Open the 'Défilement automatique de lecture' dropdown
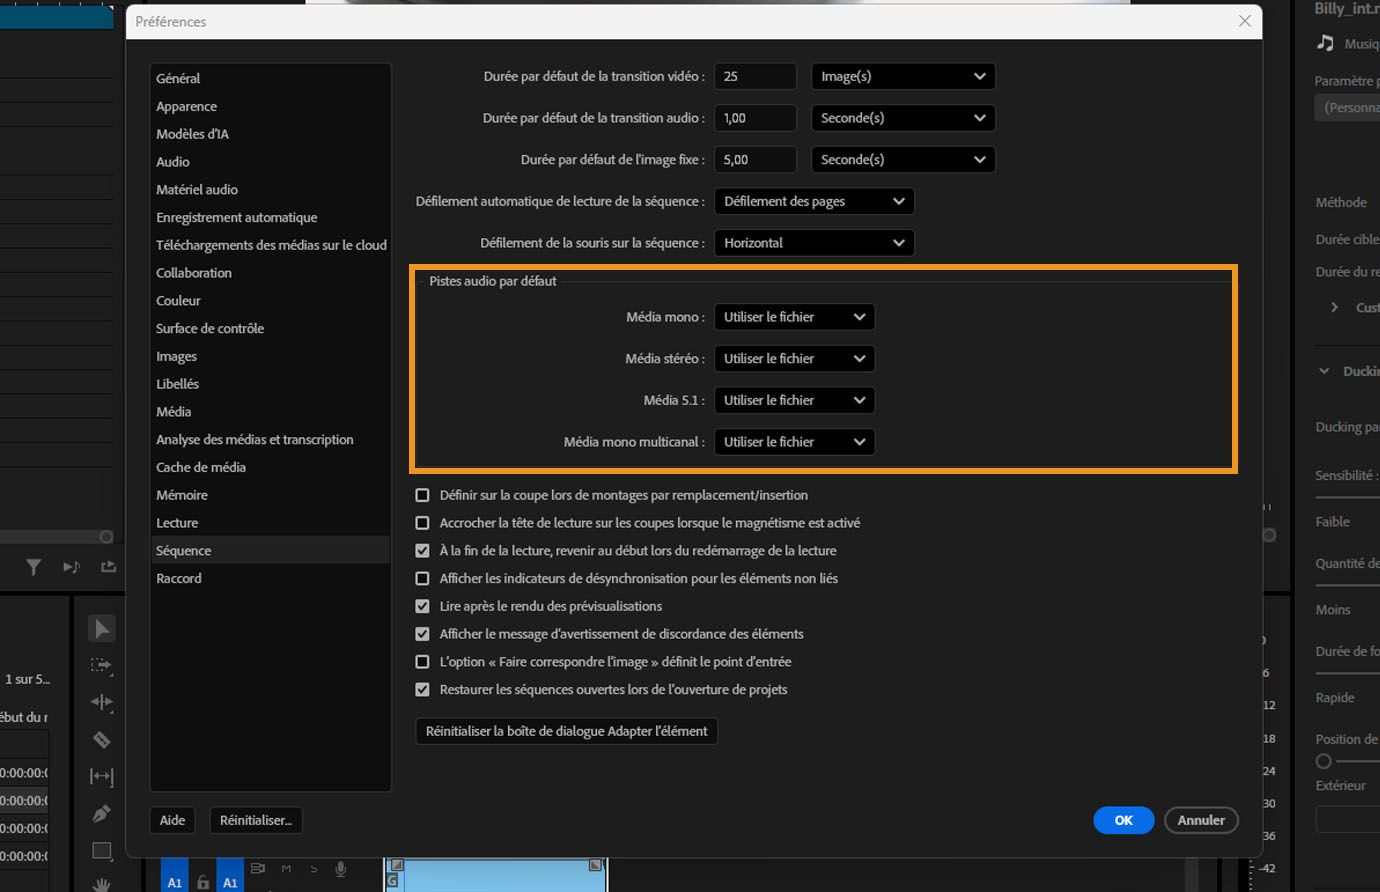 click(x=814, y=201)
